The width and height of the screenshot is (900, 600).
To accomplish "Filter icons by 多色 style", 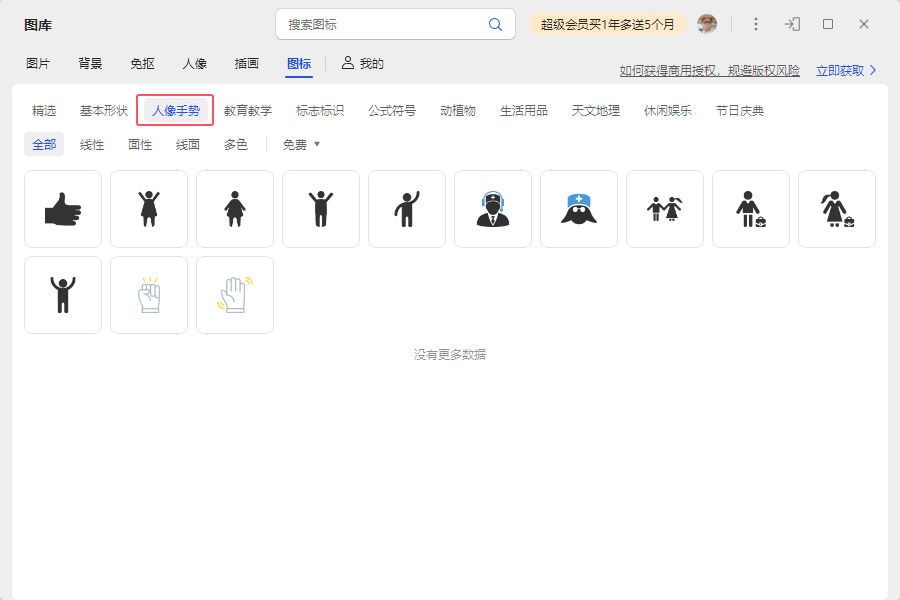I will pos(236,145).
